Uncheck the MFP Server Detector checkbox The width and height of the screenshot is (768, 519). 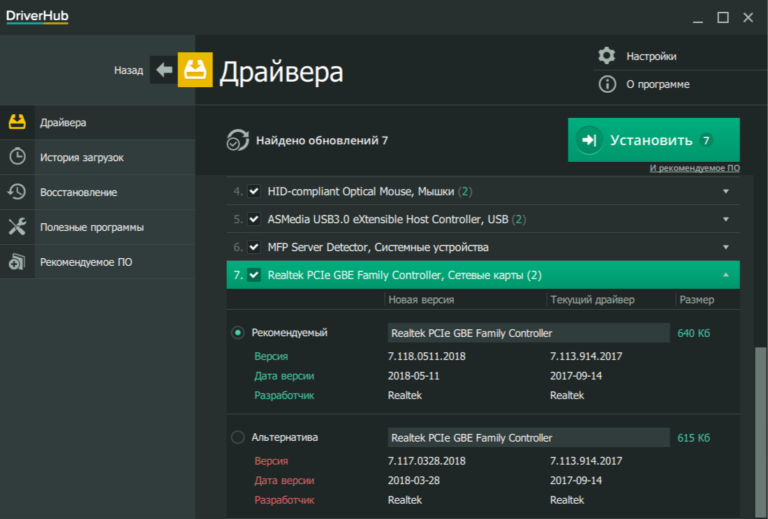pos(254,247)
